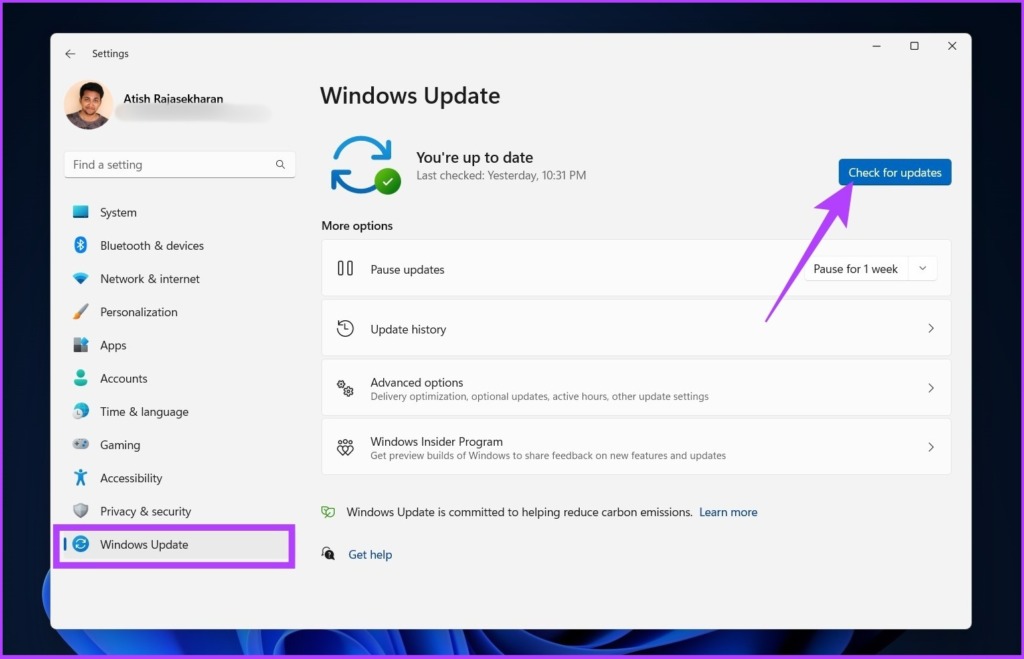This screenshot has width=1024, height=659.
Task: Open the Windows Insider Program row
Action: click(x=636, y=447)
